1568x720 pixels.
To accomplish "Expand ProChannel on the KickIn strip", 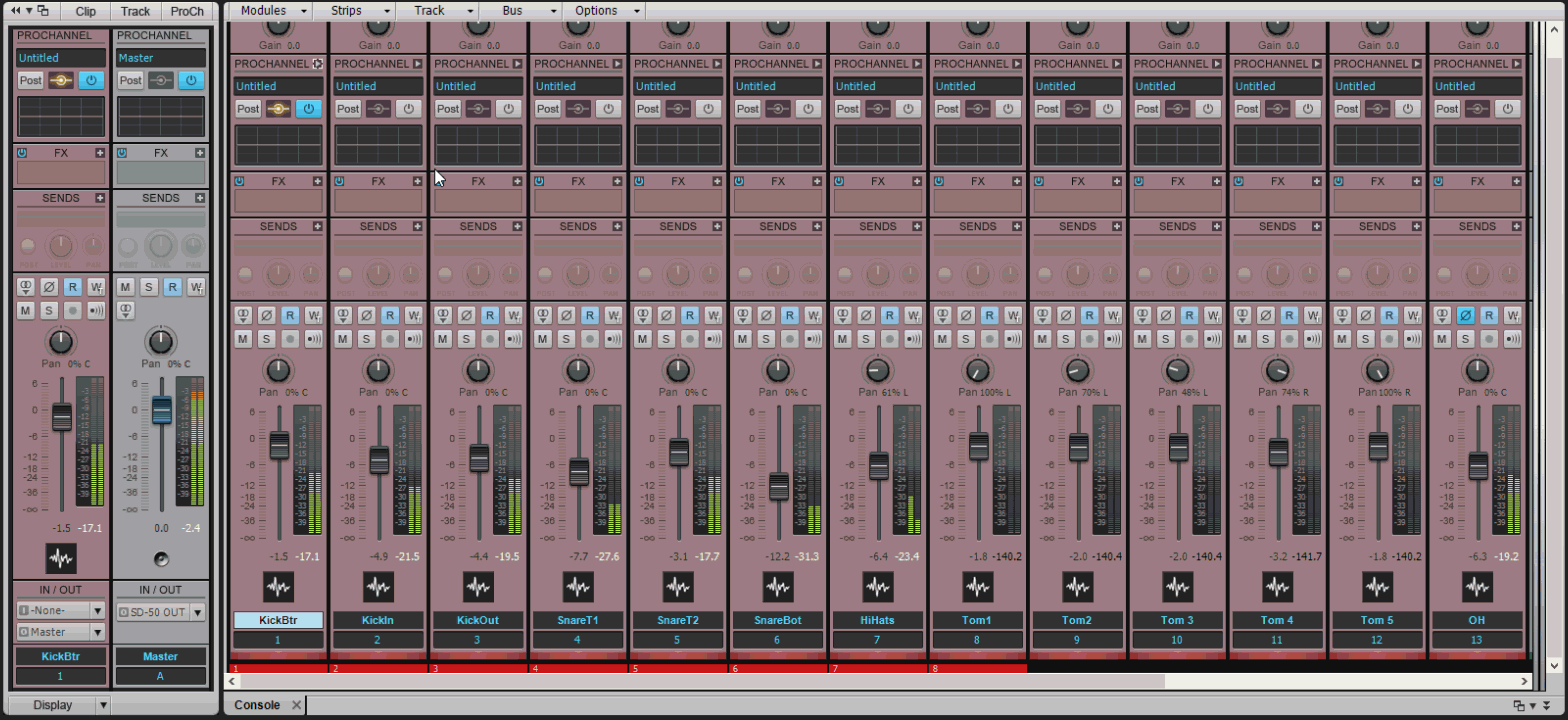I will point(417,63).
